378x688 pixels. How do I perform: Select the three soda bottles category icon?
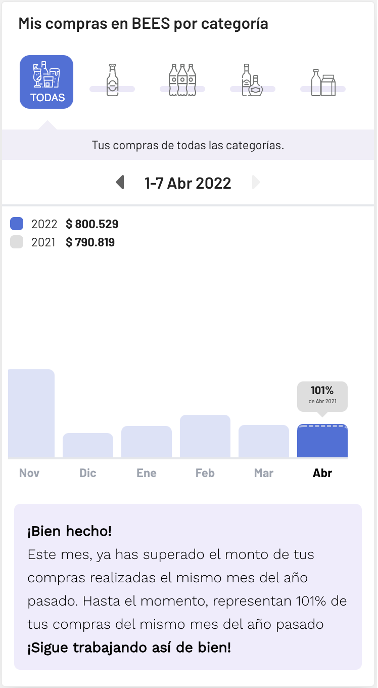(x=182, y=80)
